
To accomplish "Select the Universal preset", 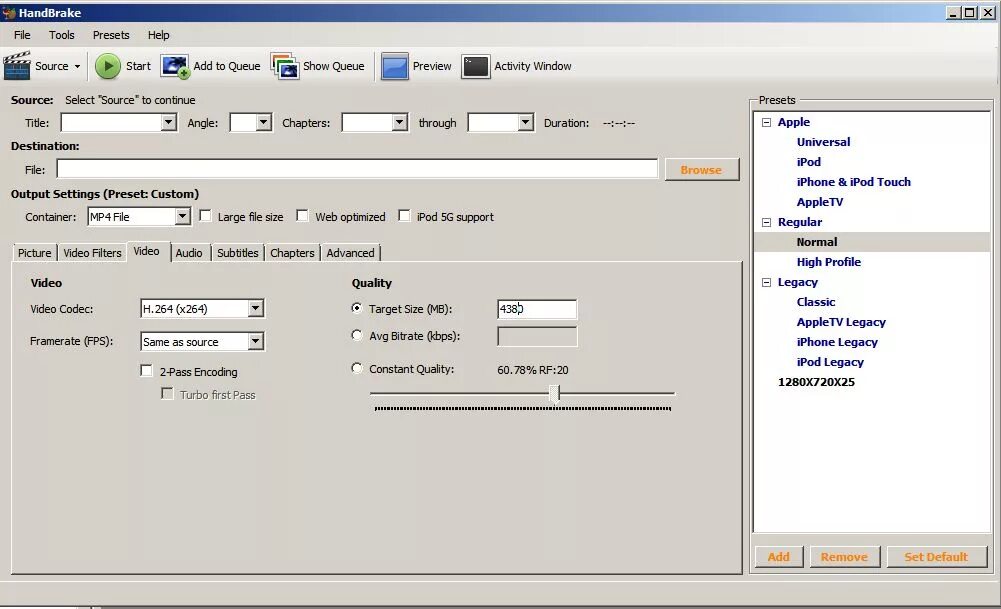I will pos(824,142).
